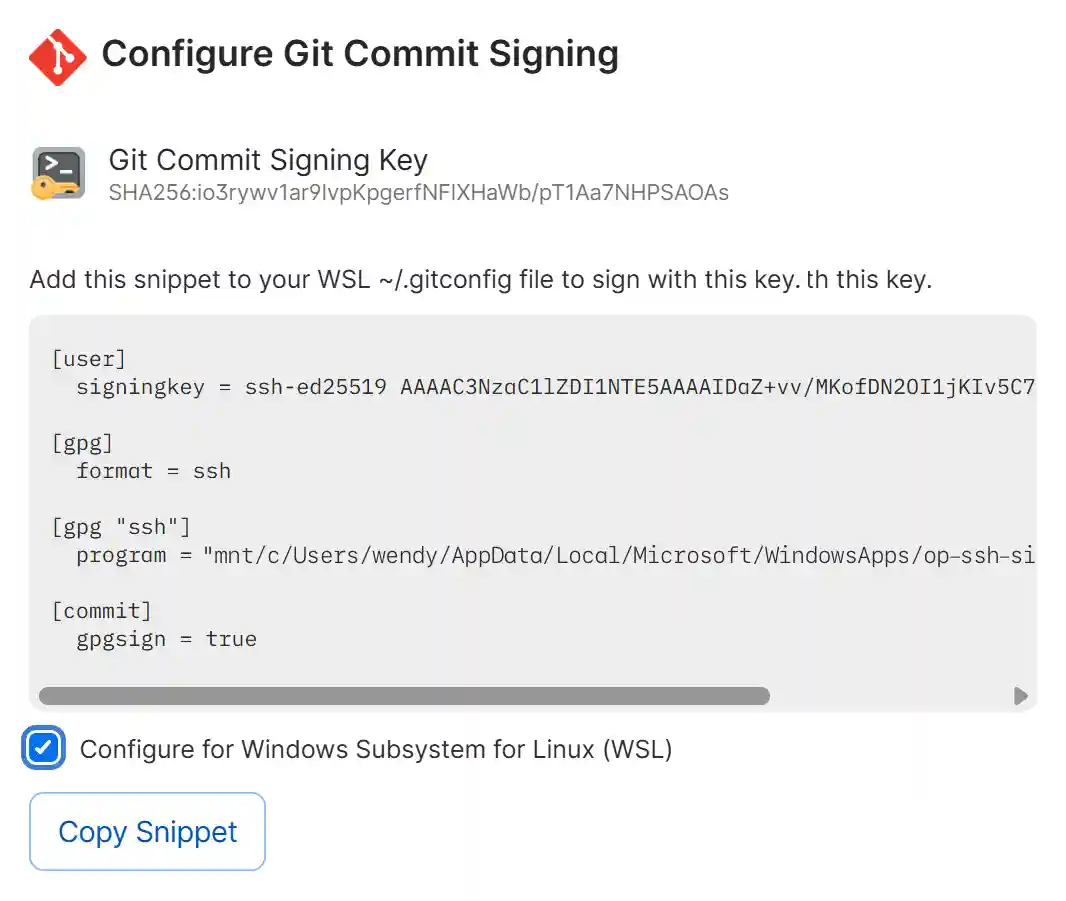
Task: Select the SHA256 fingerprint text
Action: tap(420, 194)
